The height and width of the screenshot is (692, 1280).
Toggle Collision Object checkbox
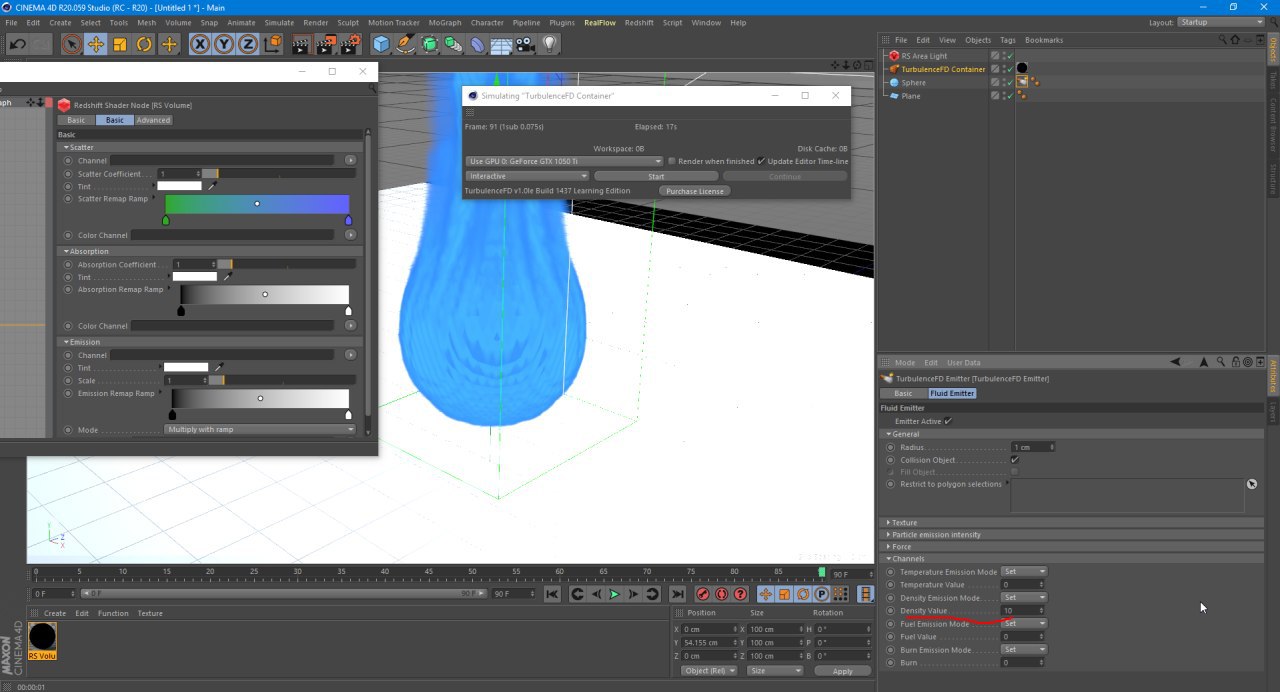1015,460
